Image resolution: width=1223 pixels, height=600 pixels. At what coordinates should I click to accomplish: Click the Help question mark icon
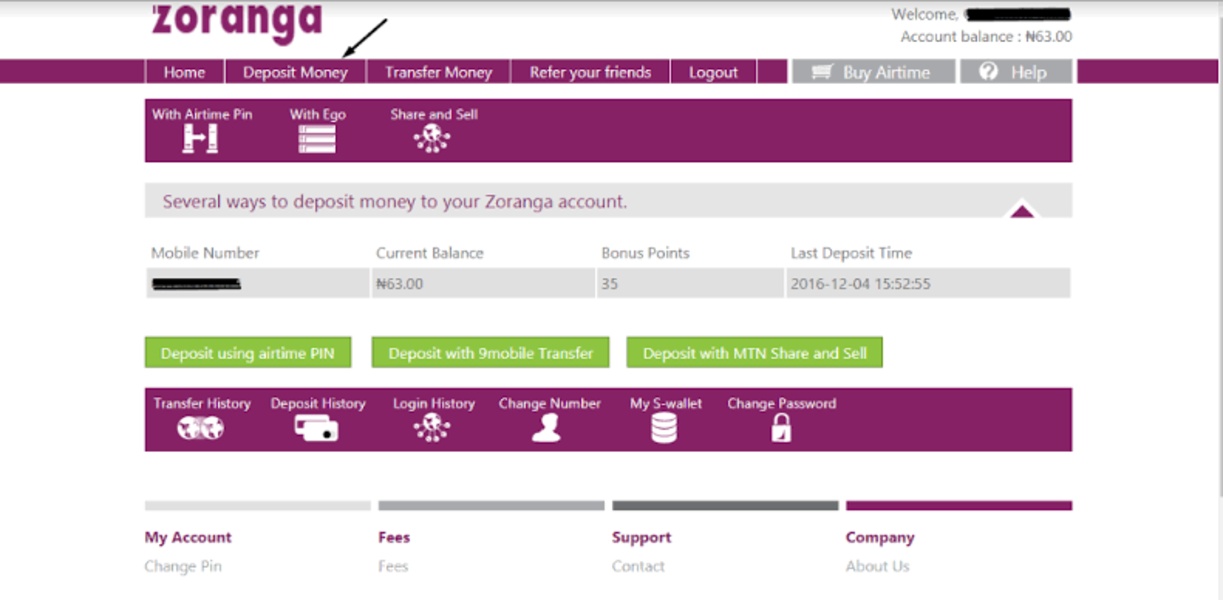pos(989,71)
